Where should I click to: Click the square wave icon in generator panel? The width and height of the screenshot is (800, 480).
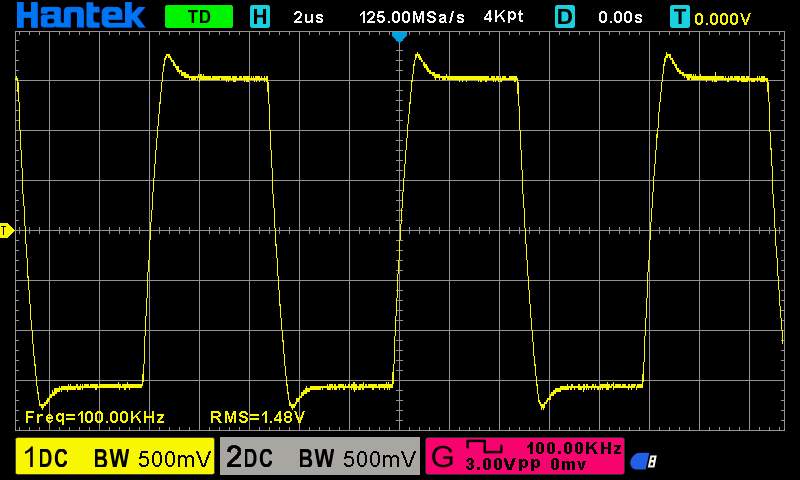pos(484,447)
